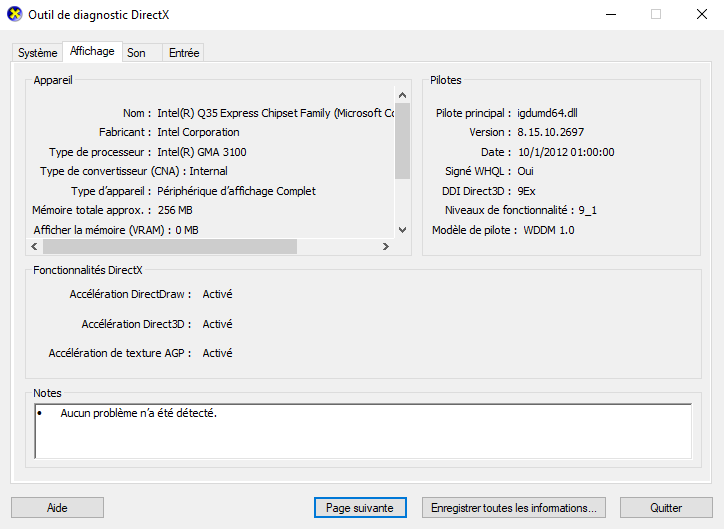Image resolution: width=724 pixels, height=529 pixels.
Task: Click the Internal converter type value
Action: [208, 171]
